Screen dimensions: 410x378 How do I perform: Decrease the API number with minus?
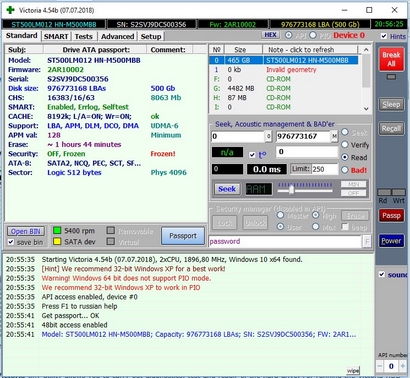pyautogui.click(x=380, y=366)
